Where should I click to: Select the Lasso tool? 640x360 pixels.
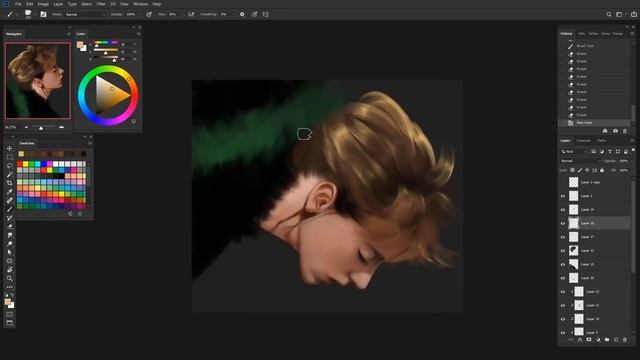coord(9,166)
